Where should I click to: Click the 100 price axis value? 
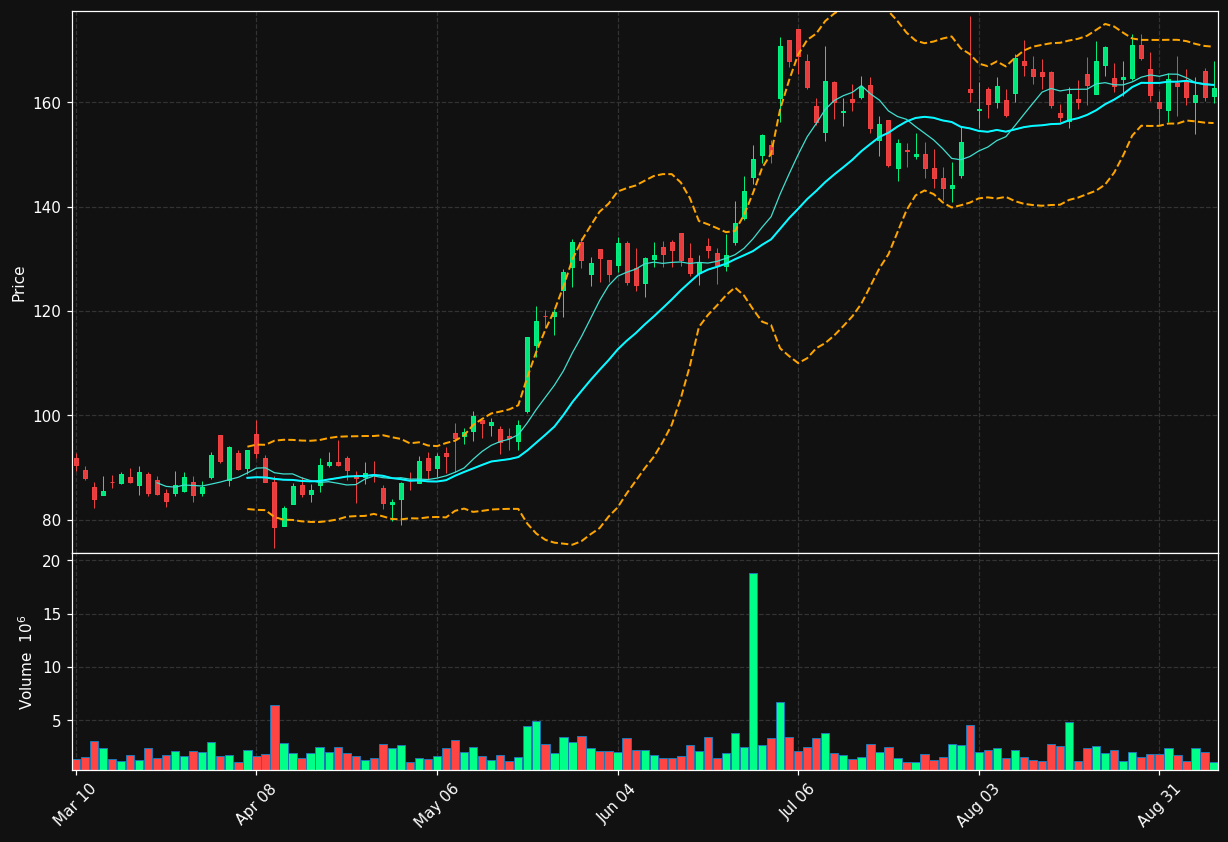pos(47,416)
